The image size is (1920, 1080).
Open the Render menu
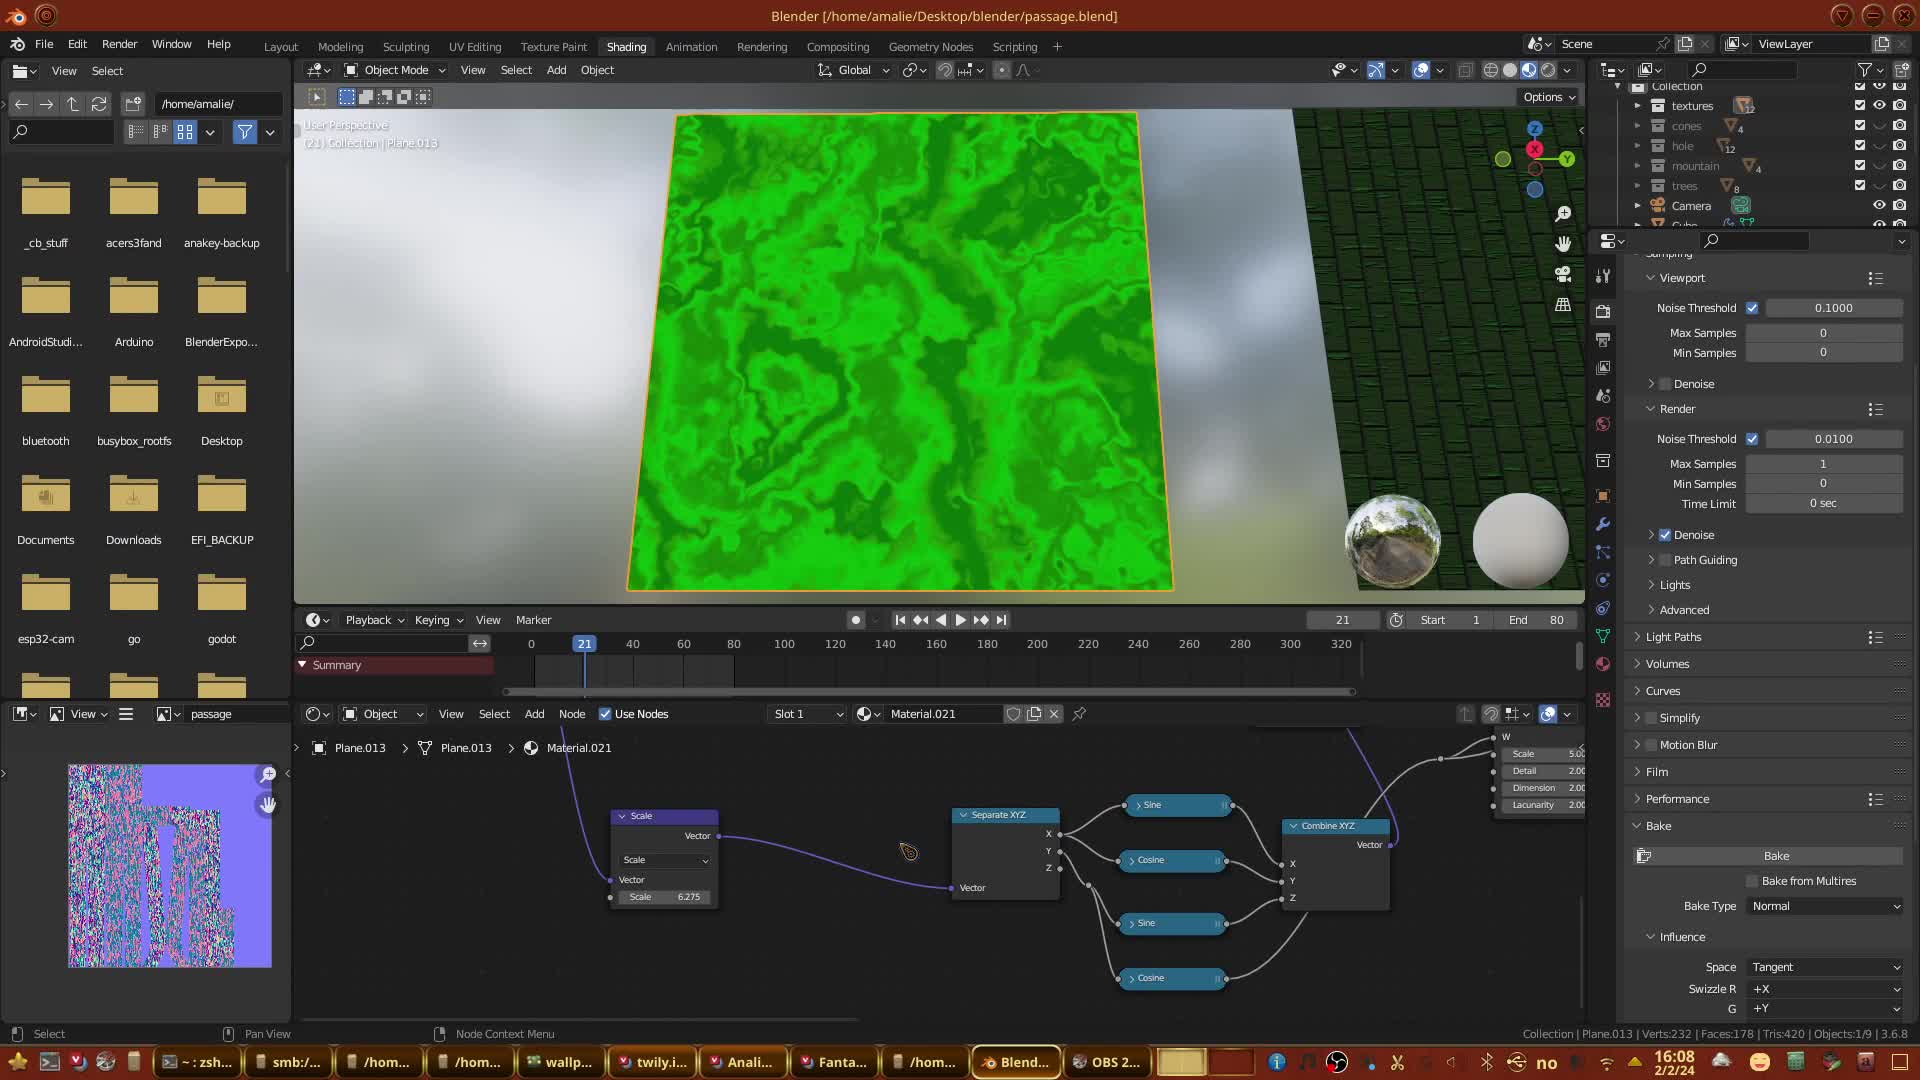point(119,44)
